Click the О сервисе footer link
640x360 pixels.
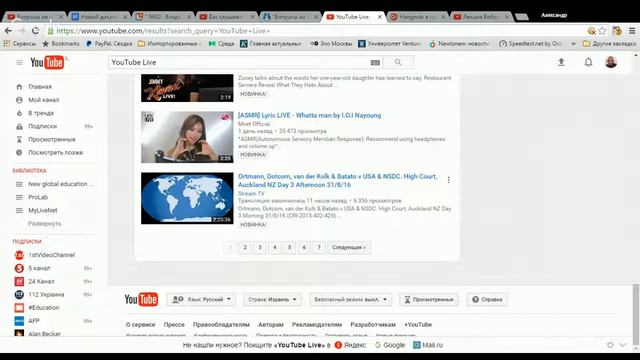140,324
